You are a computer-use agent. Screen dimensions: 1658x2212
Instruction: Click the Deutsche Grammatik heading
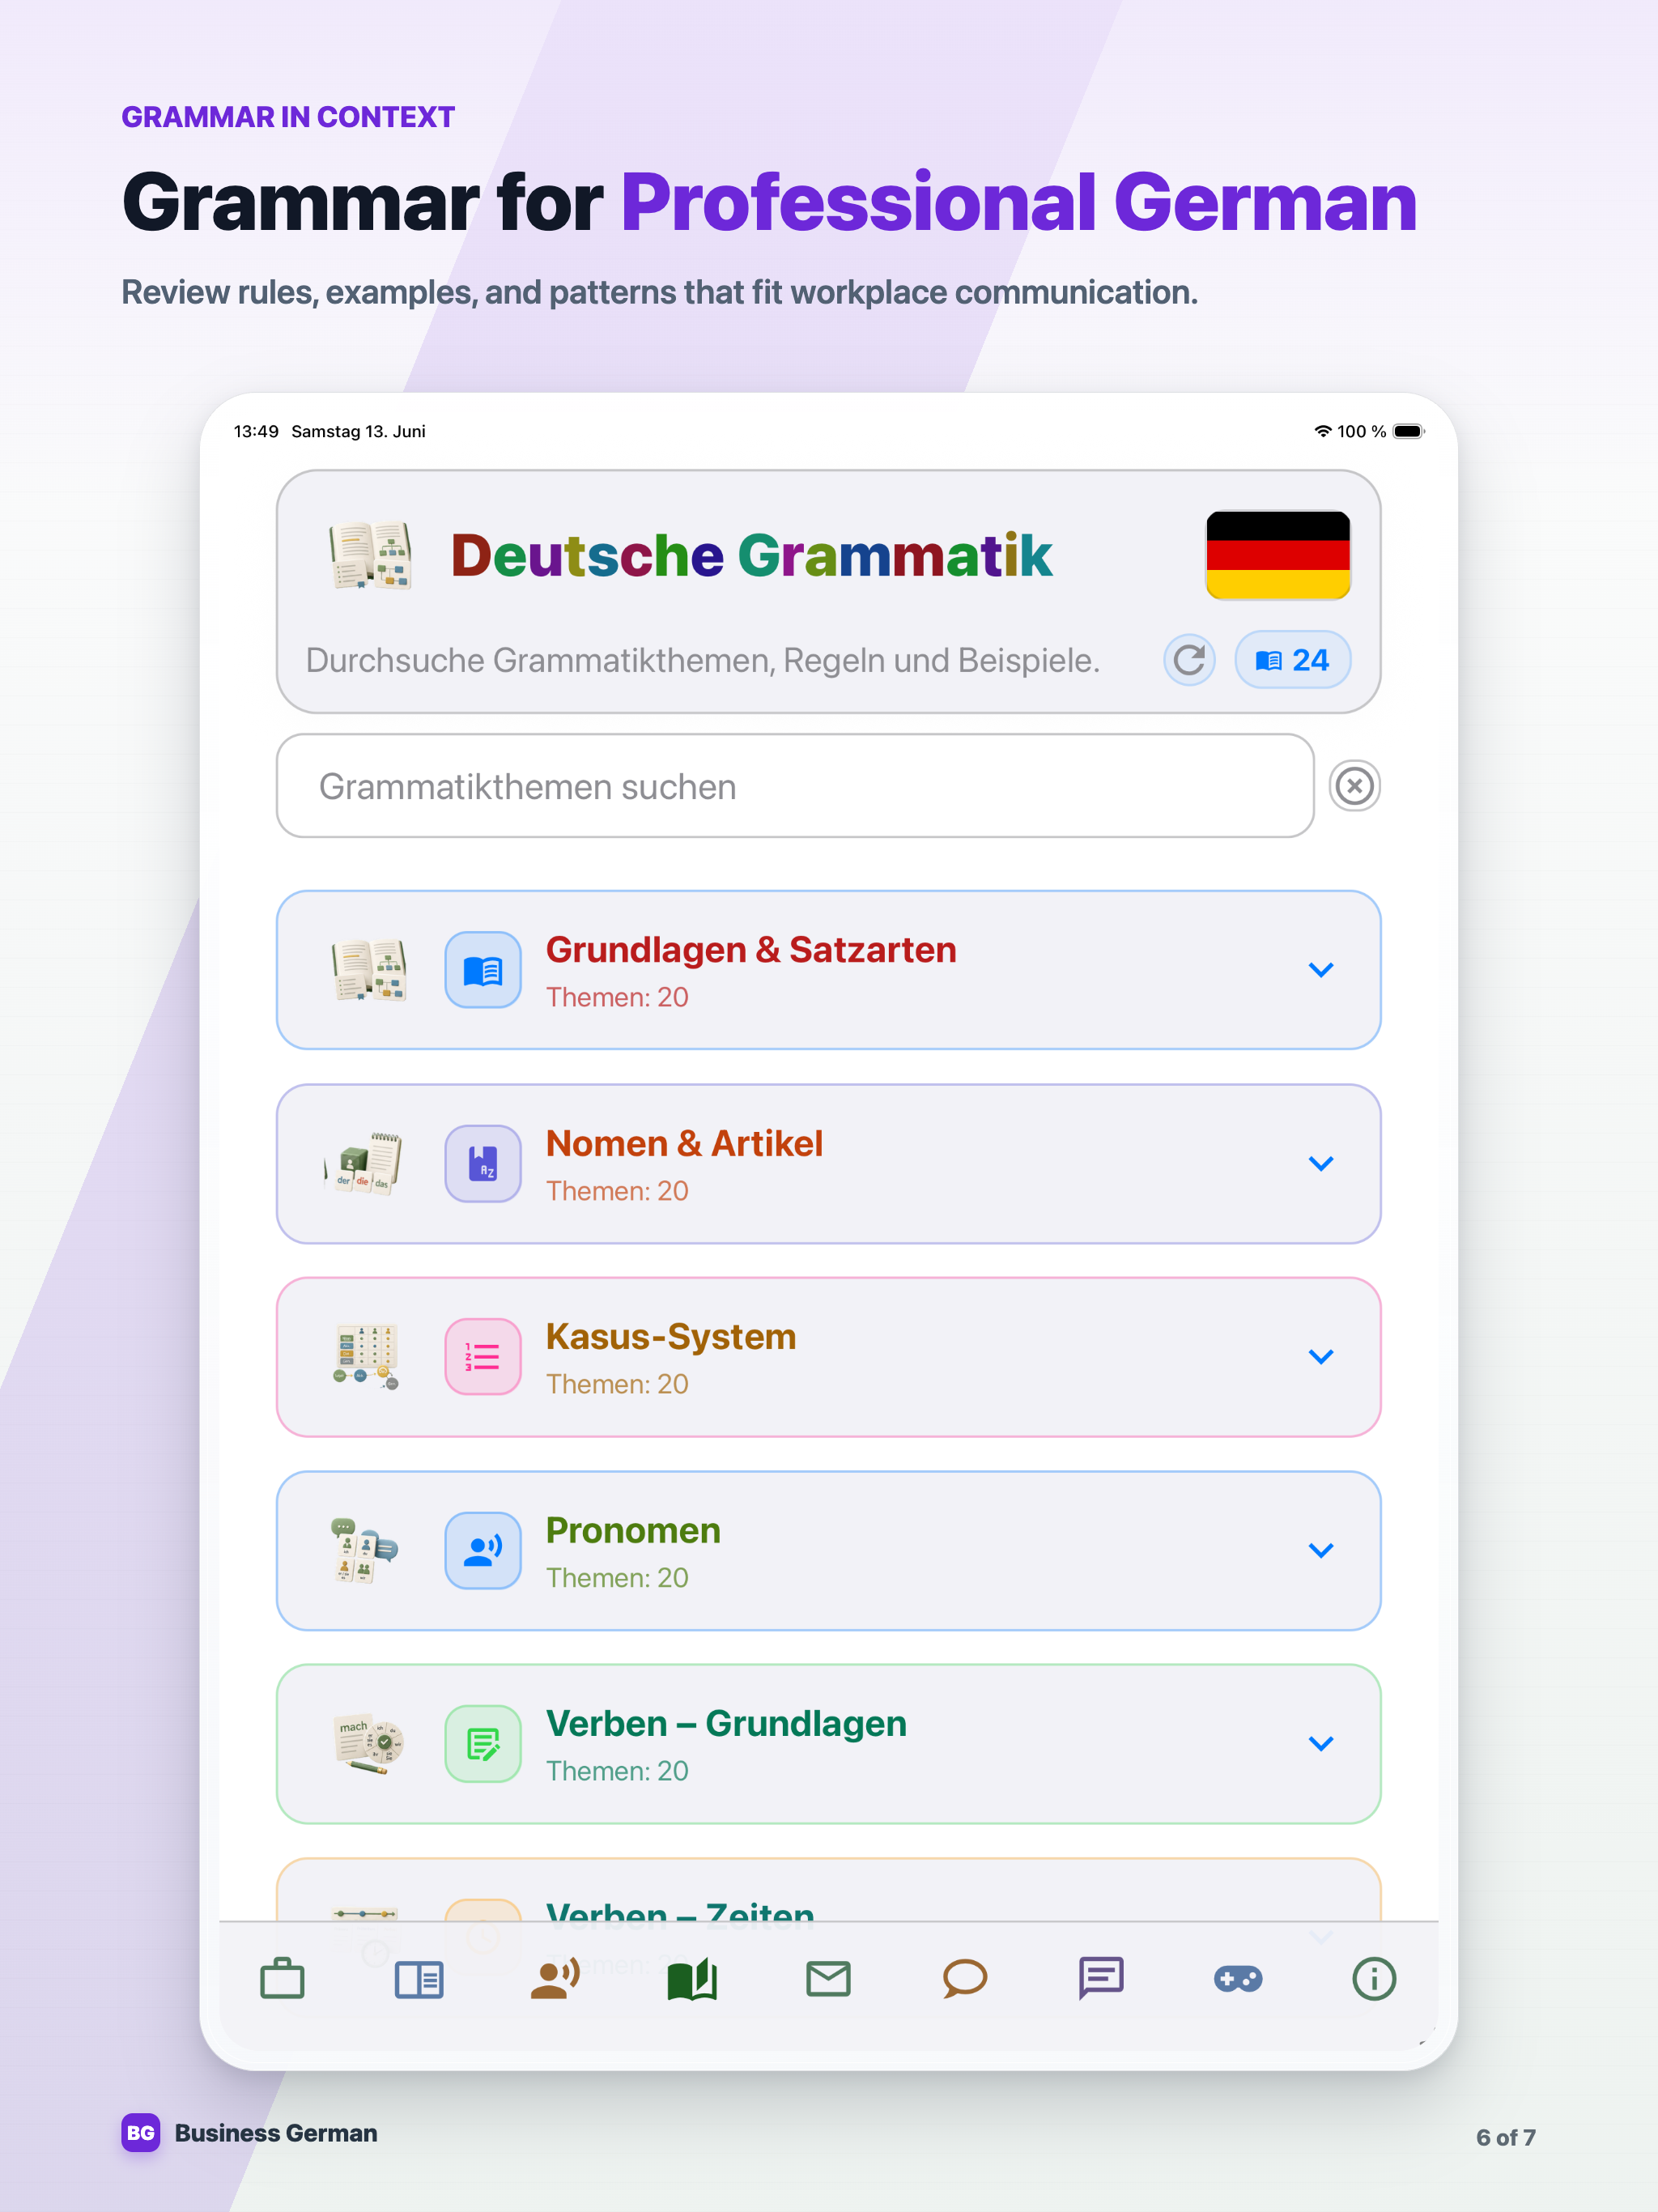tap(751, 555)
